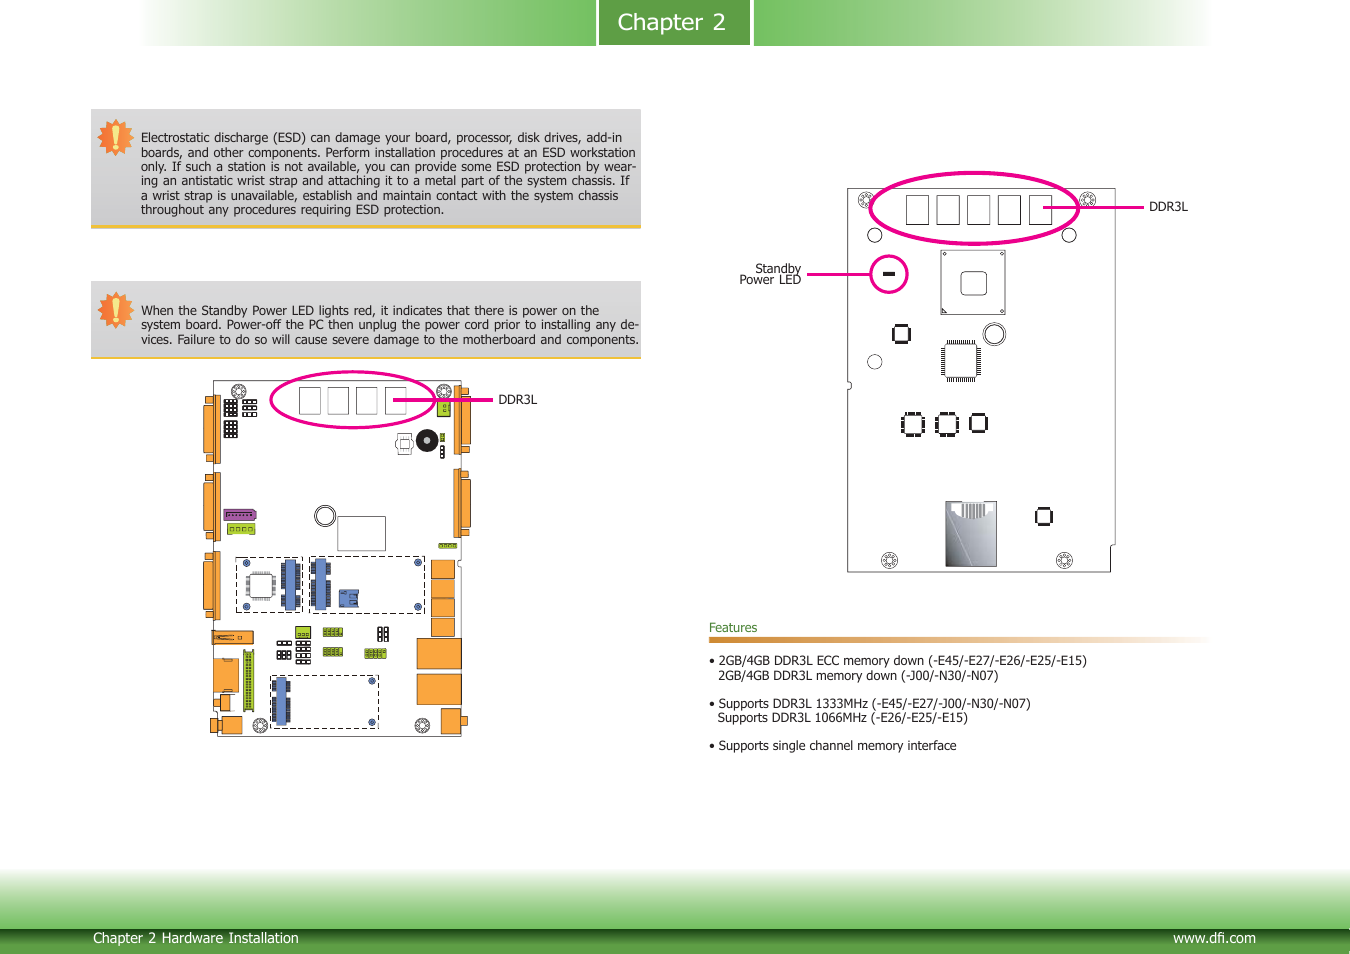Click the Standby Power LED marker on the board
Image resolution: width=1350 pixels, height=954 pixels.
pyautogui.click(x=888, y=274)
